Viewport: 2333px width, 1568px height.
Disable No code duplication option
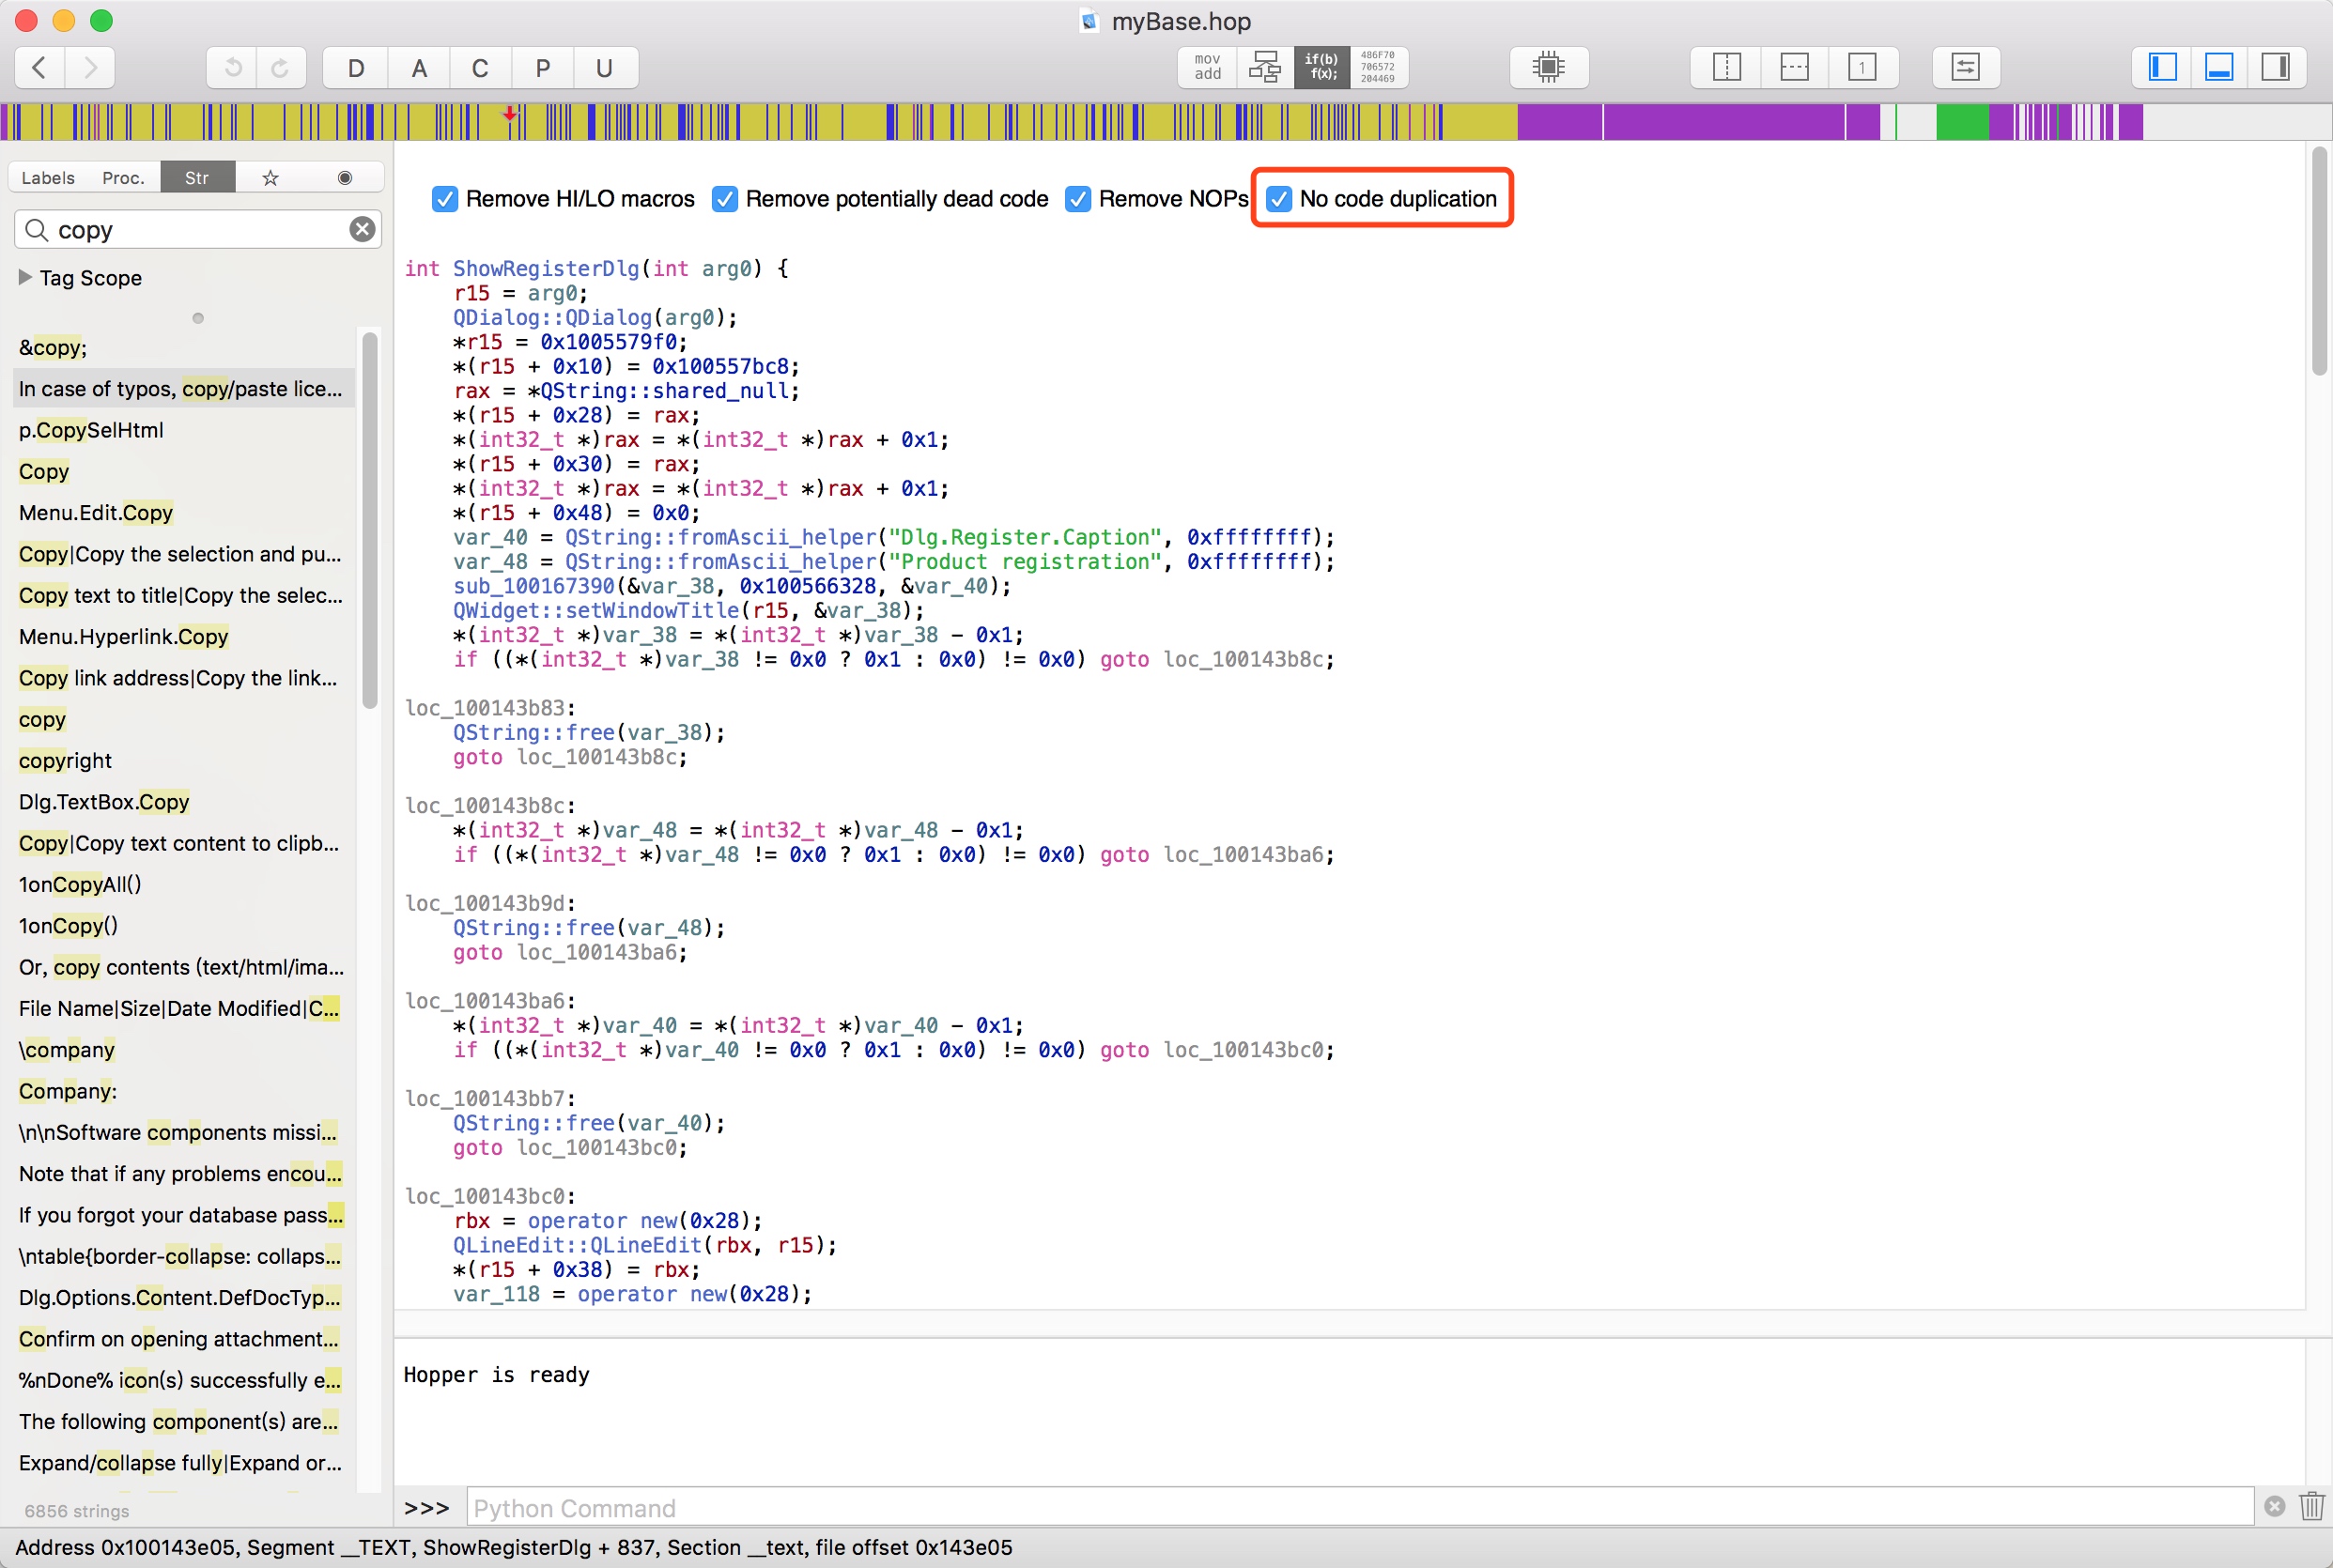coord(1279,199)
